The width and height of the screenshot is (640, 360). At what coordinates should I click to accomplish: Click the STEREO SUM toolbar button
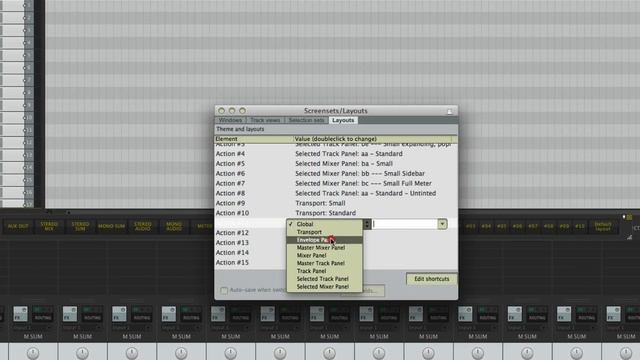[x=80, y=226]
